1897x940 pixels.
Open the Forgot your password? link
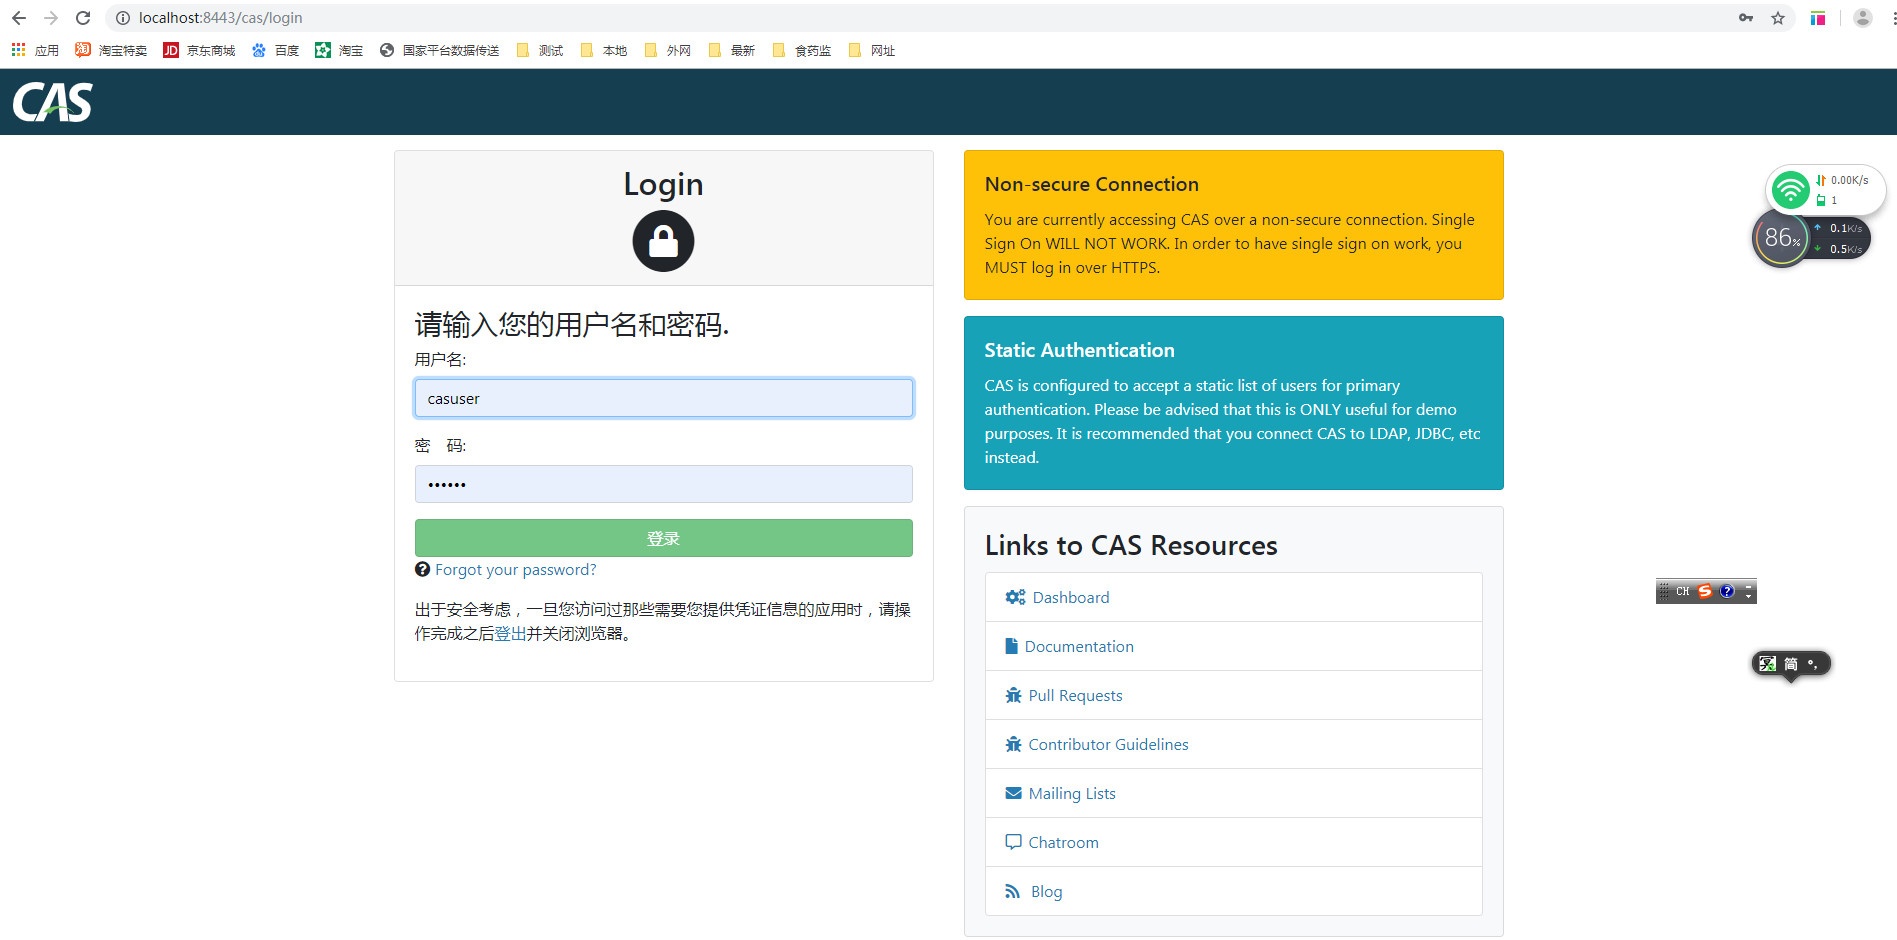[515, 569]
